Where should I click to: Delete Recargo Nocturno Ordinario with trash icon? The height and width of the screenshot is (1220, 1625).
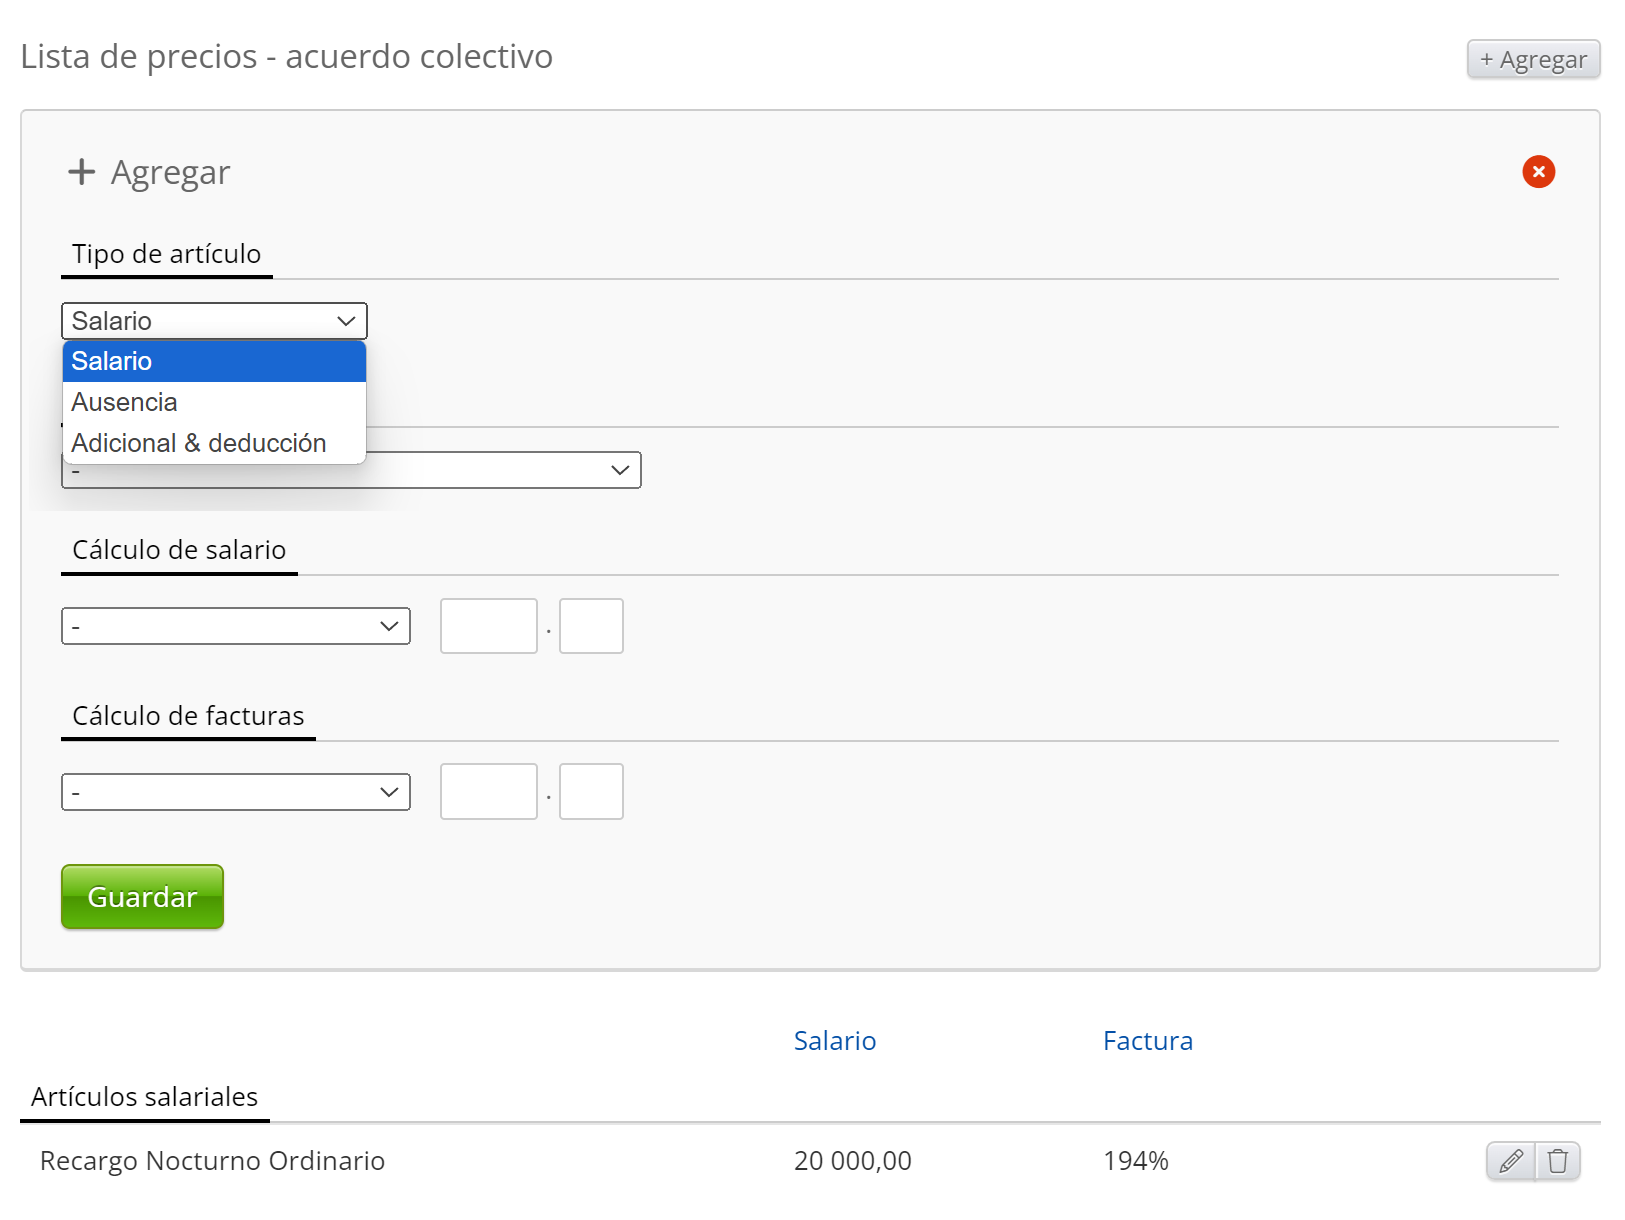point(1557,1161)
